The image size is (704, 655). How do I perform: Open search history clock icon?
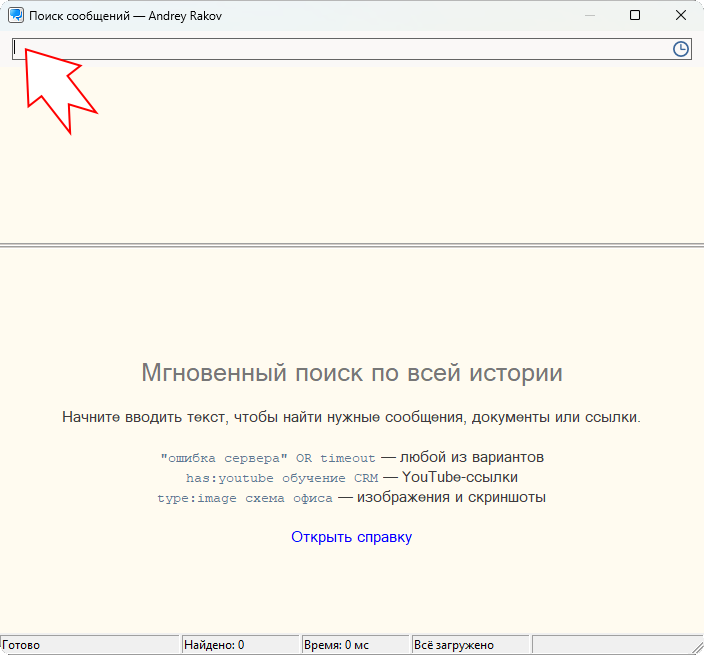tap(681, 49)
